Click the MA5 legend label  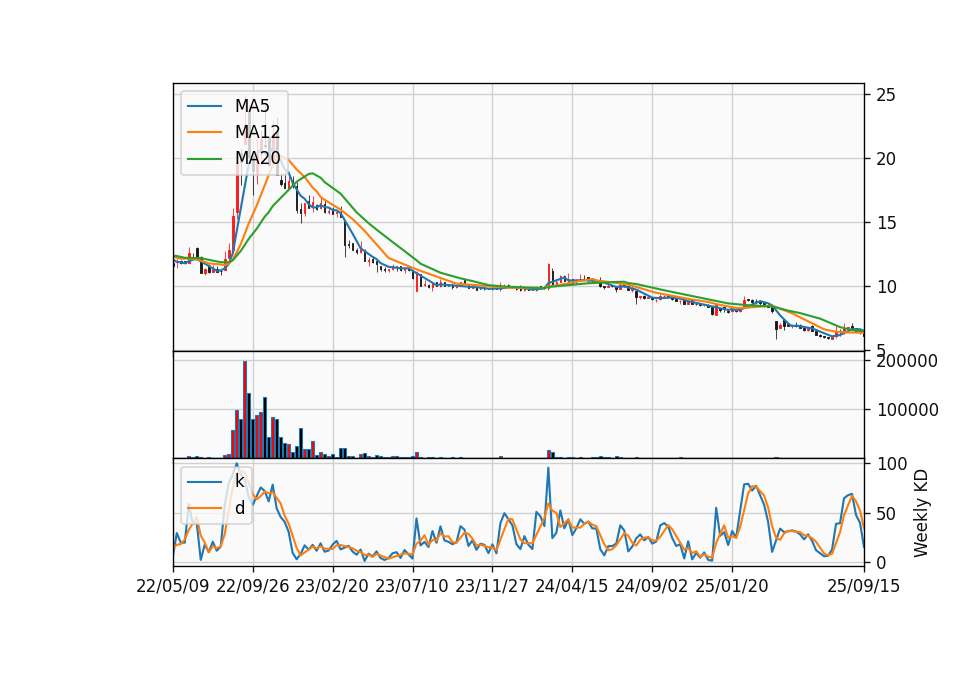(x=252, y=106)
